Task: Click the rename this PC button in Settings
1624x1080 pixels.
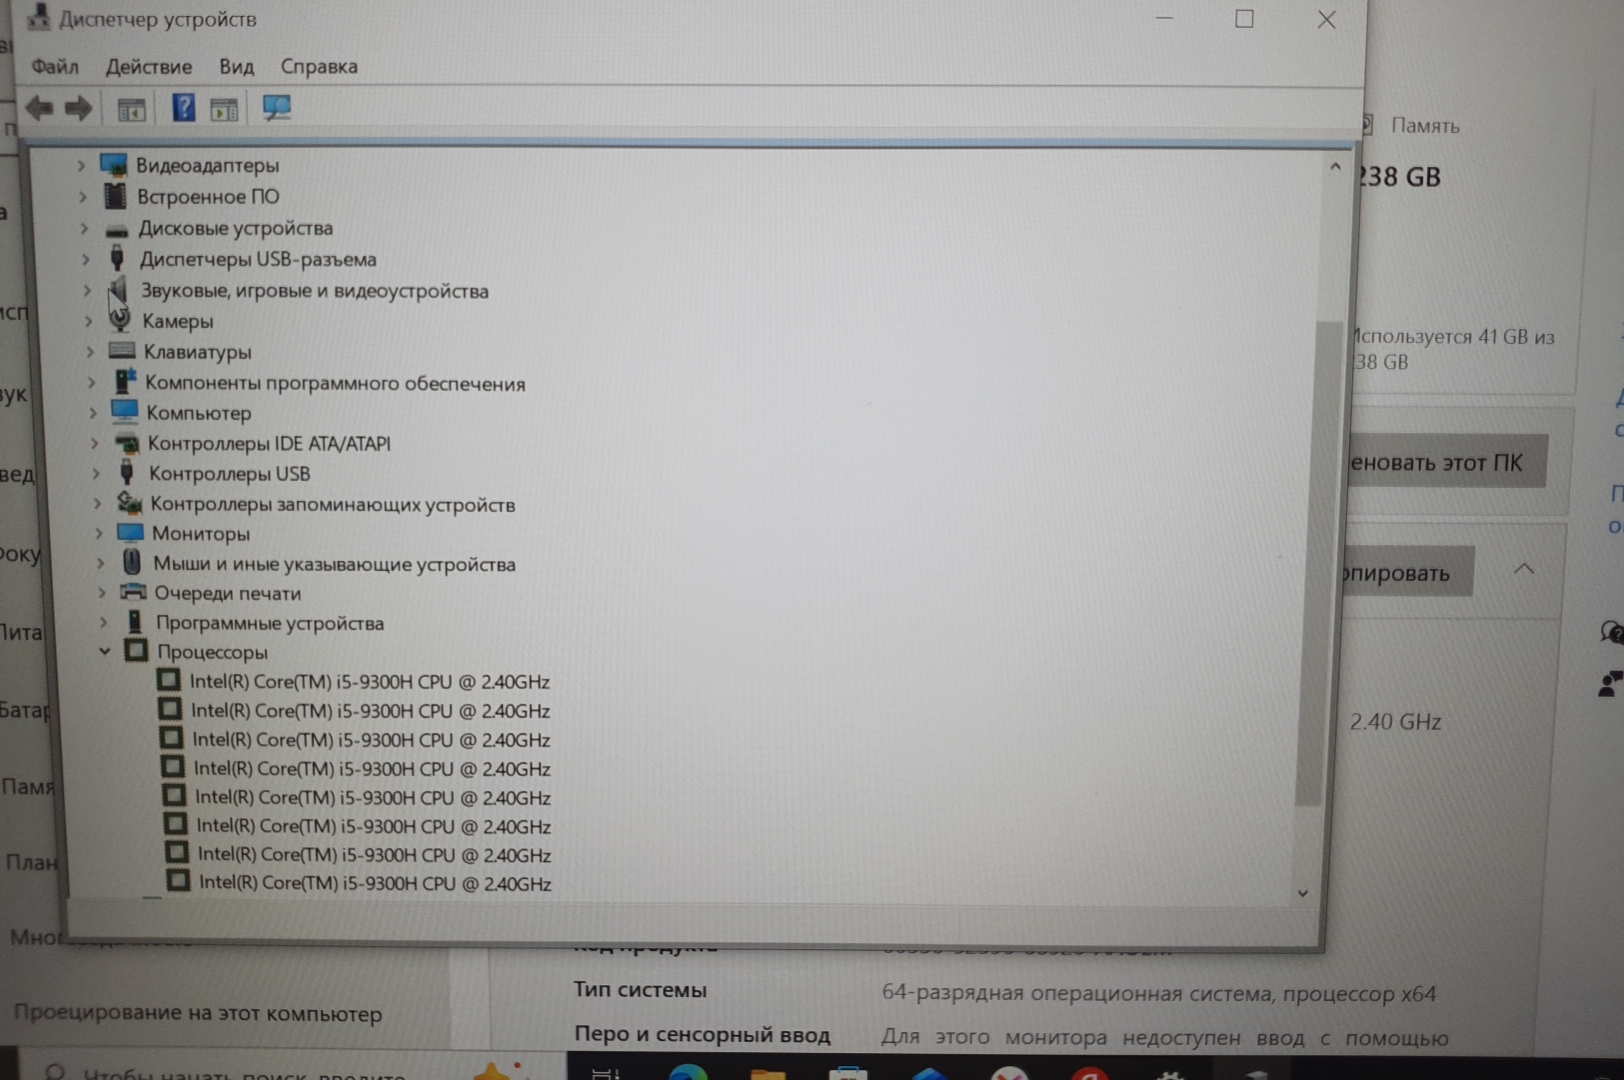Action: point(1448,462)
